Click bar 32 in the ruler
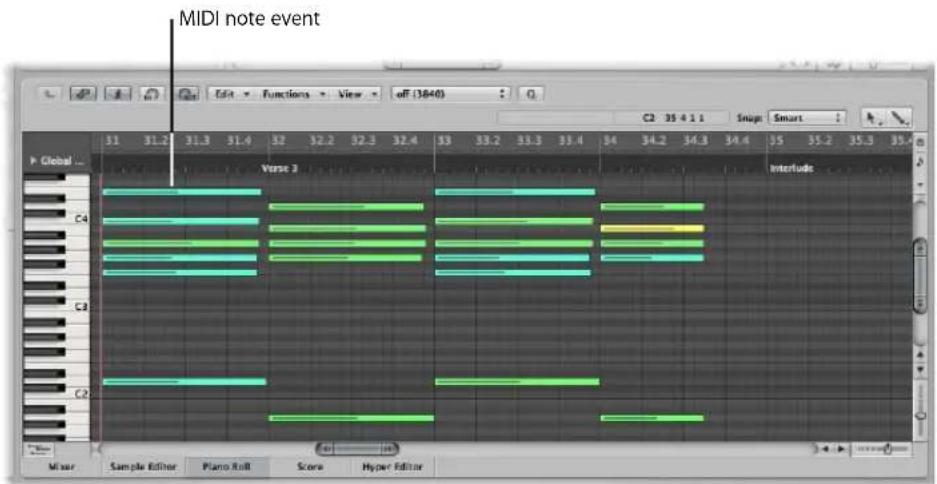This screenshot has width=937, height=484. point(278,141)
